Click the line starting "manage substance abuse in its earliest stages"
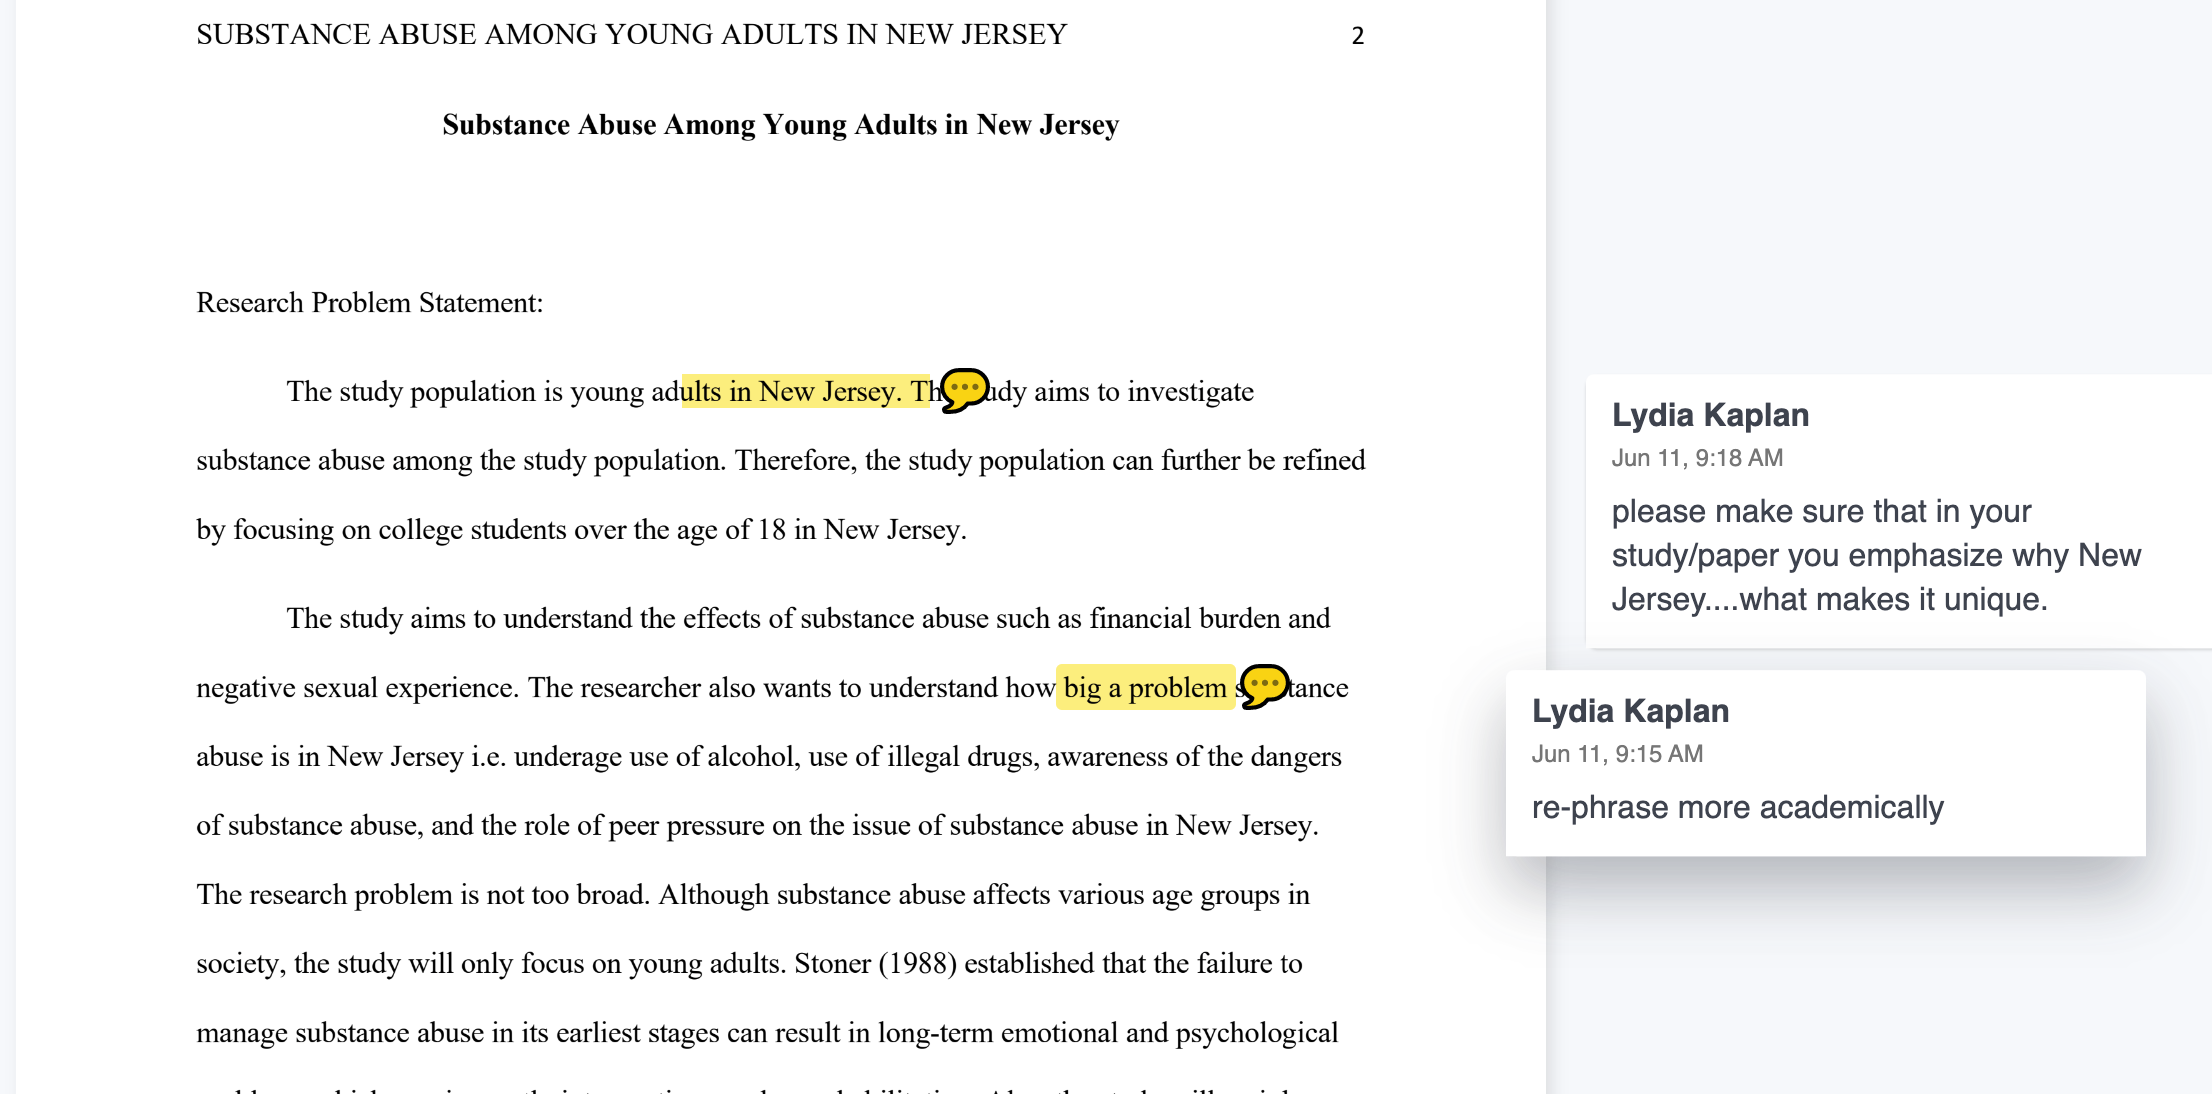The image size is (2212, 1094). coord(766,1033)
